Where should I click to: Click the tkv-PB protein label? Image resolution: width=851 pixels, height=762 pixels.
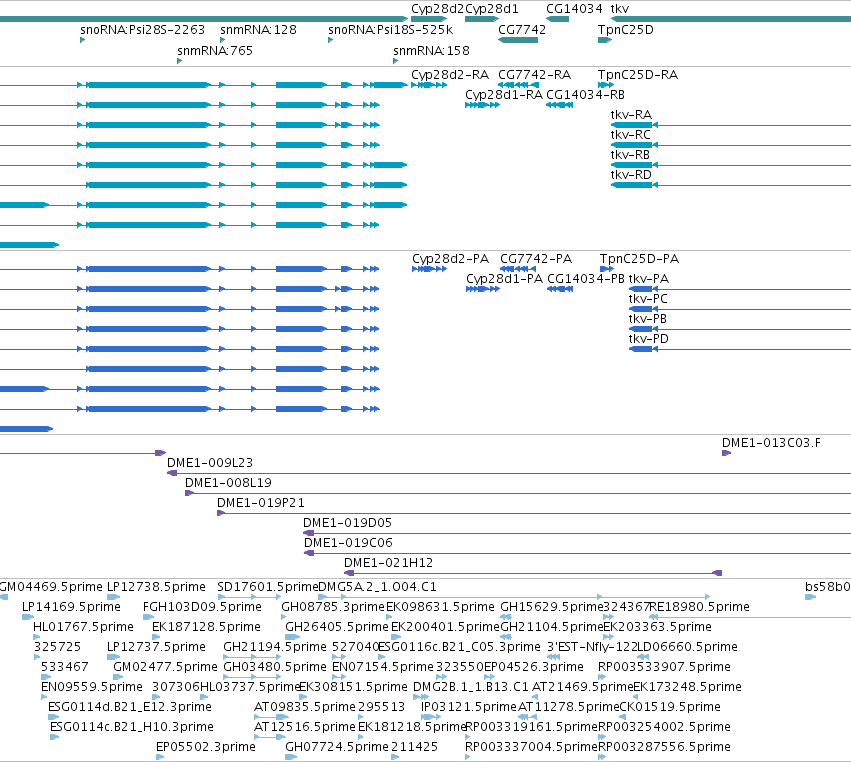click(647, 319)
